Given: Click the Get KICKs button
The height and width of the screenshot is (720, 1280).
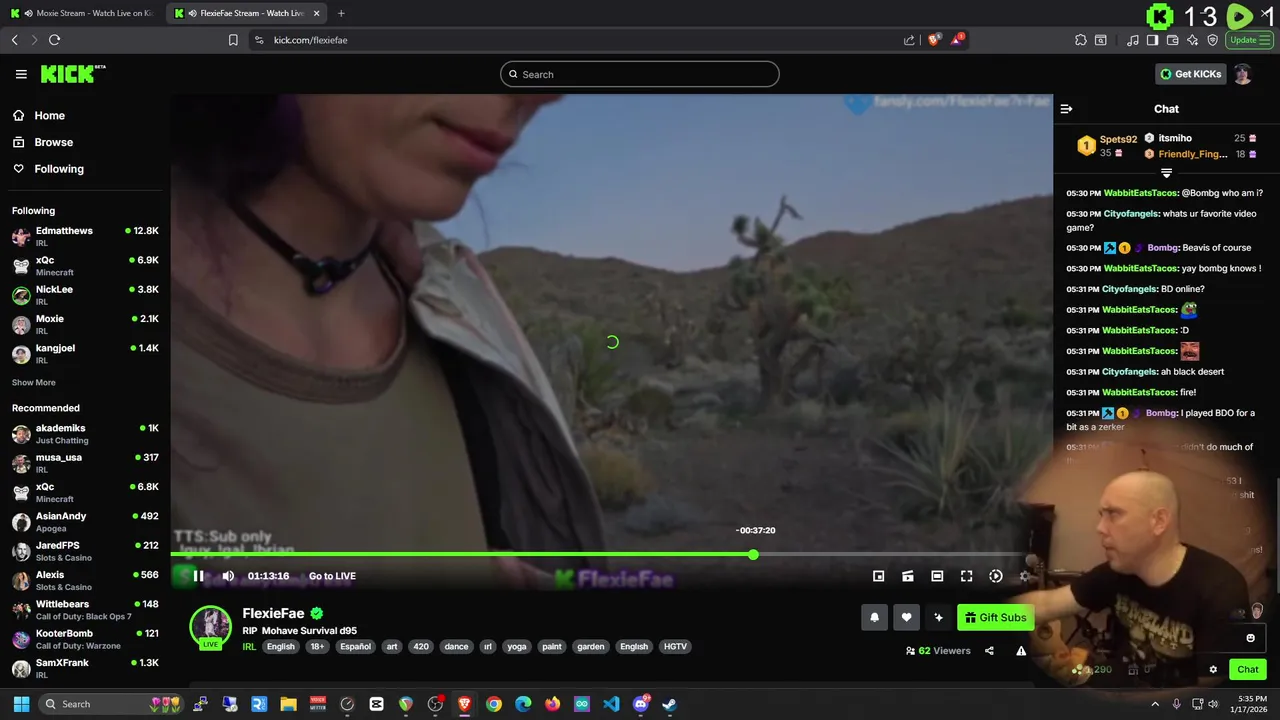Looking at the screenshot, I should 1190,74.
